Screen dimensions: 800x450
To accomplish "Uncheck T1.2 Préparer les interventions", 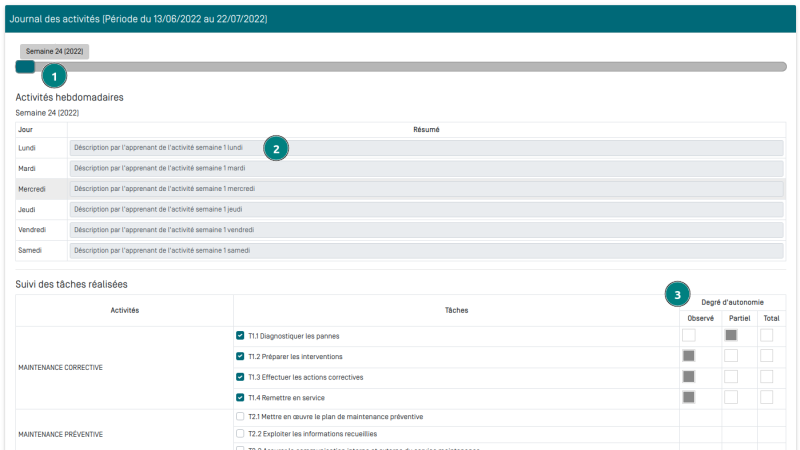I will [x=240, y=356].
